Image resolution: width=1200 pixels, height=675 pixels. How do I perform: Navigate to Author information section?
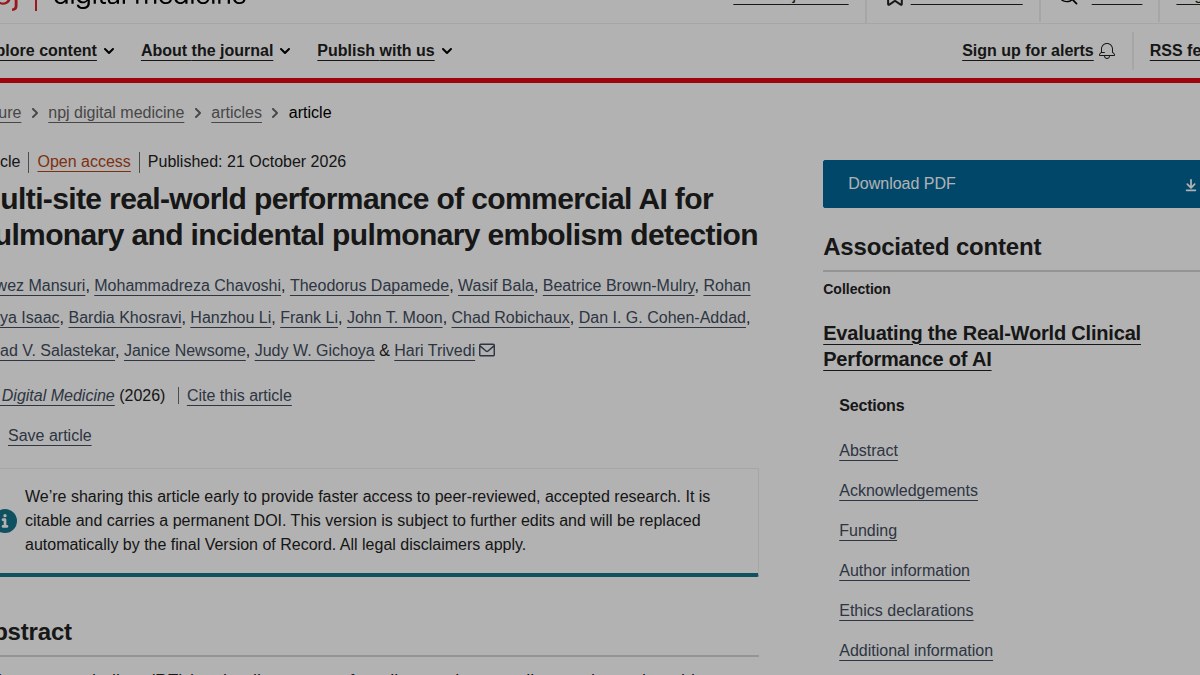point(904,571)
